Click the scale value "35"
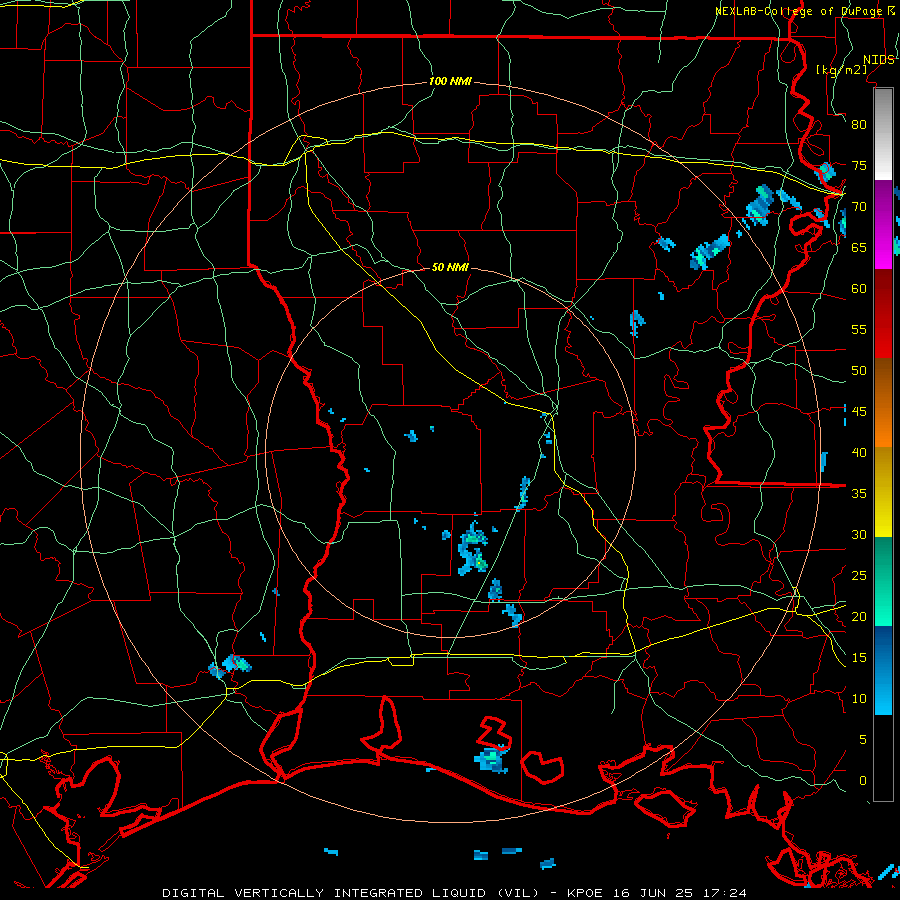 (859, 494)
